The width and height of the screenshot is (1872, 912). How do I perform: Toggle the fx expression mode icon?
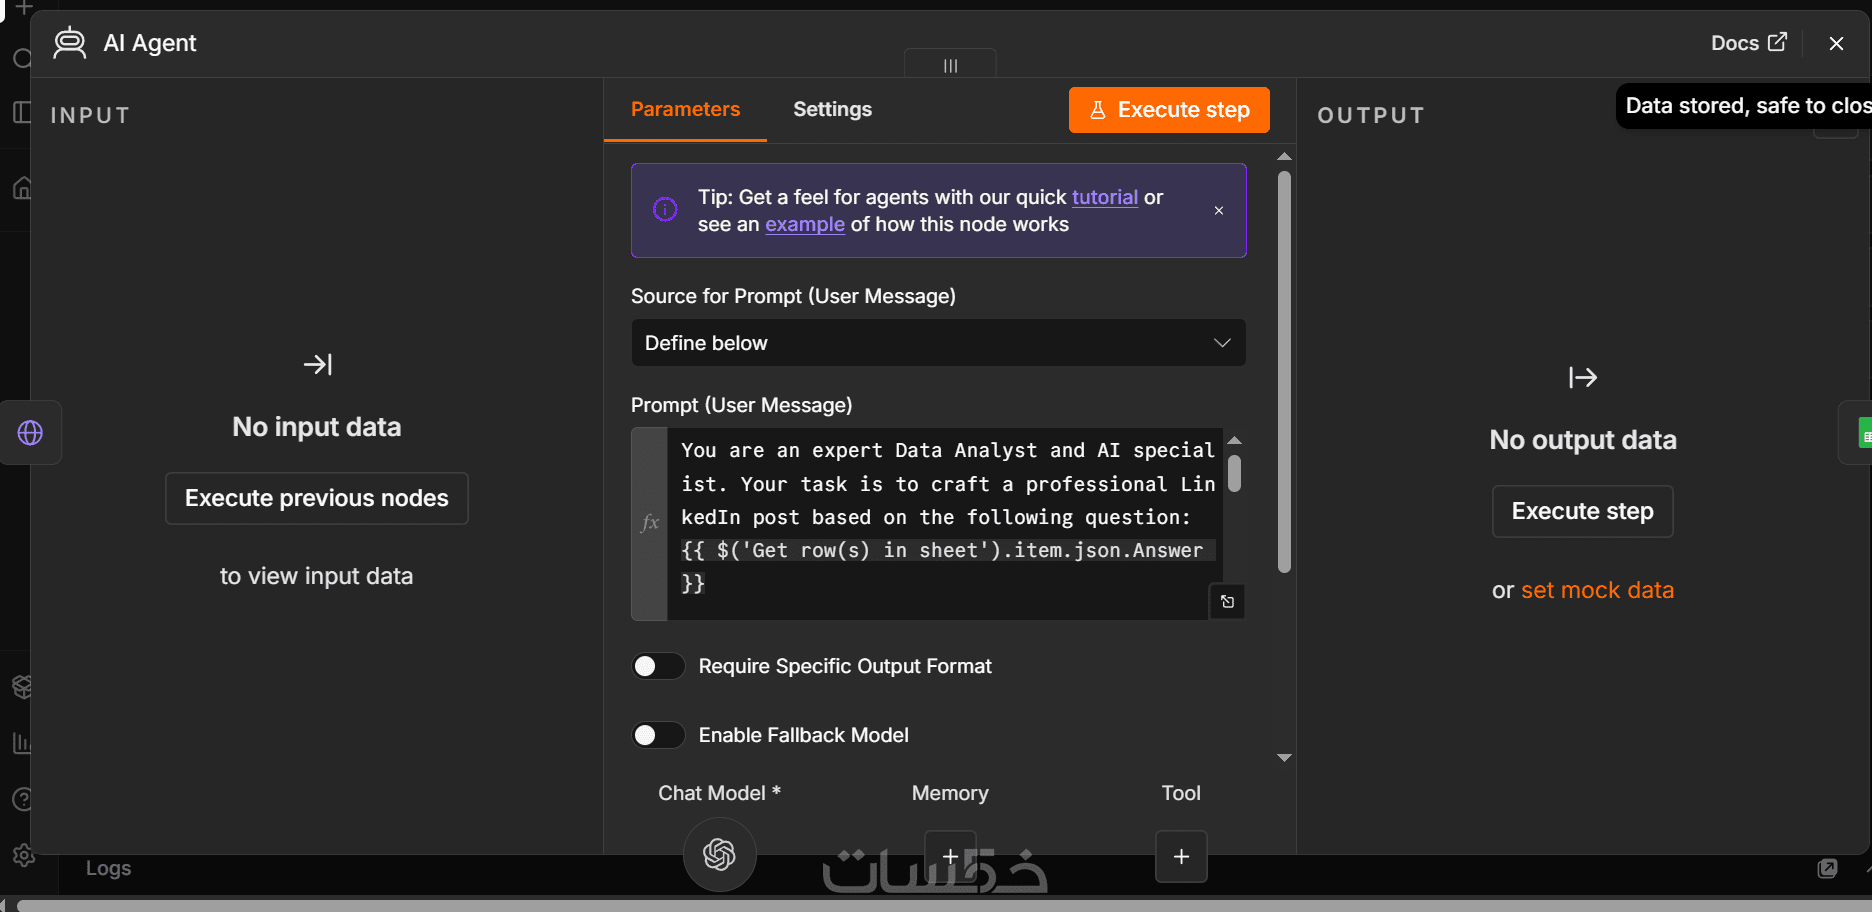click(x=649, y=523)
